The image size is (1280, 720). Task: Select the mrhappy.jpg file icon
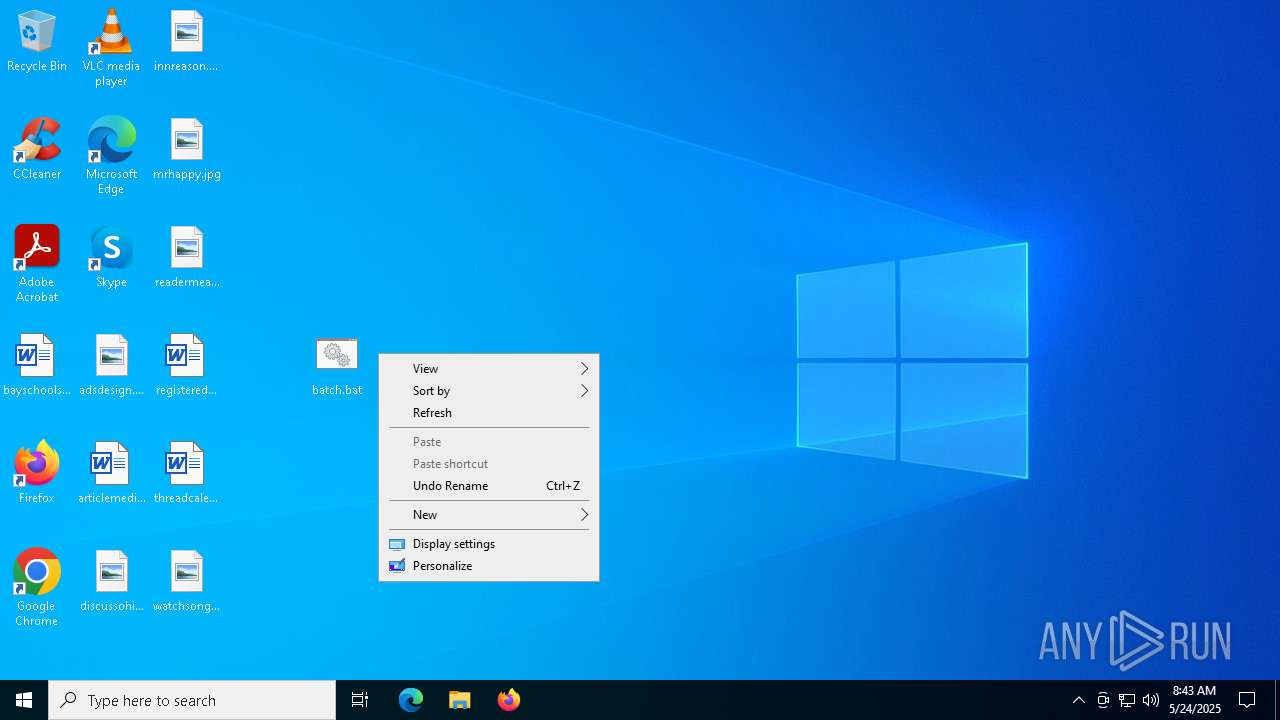(186, 149)
